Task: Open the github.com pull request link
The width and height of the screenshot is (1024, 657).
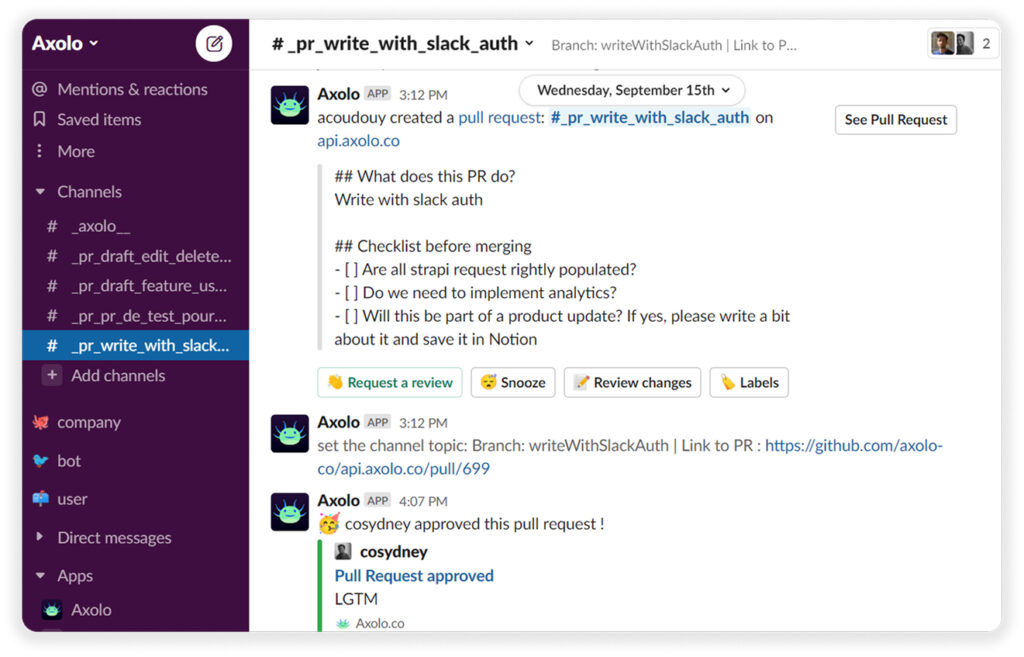Action: click(854, 446)
